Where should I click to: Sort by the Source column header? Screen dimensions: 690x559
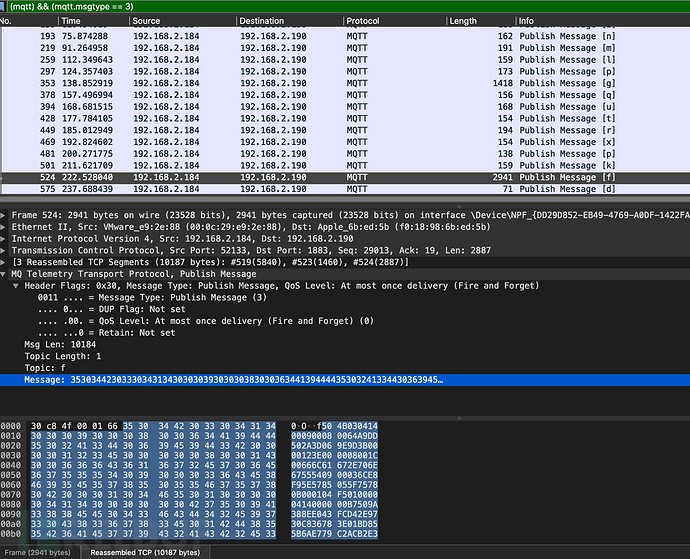(183, 21)
